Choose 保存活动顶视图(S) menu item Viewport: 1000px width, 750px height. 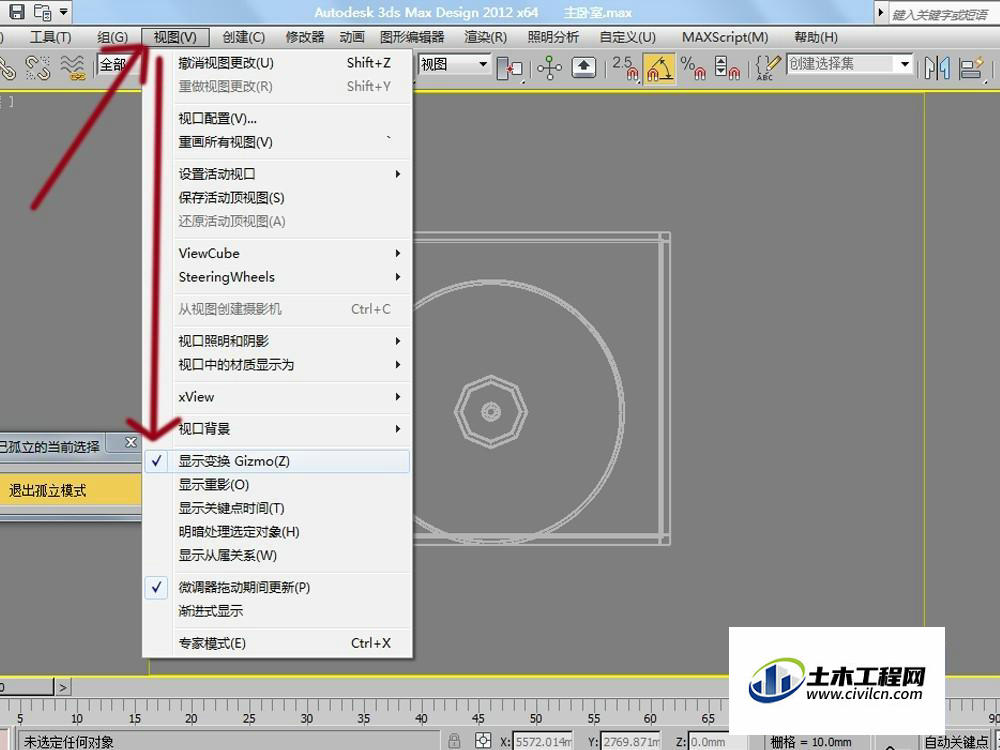coord(277,198)
